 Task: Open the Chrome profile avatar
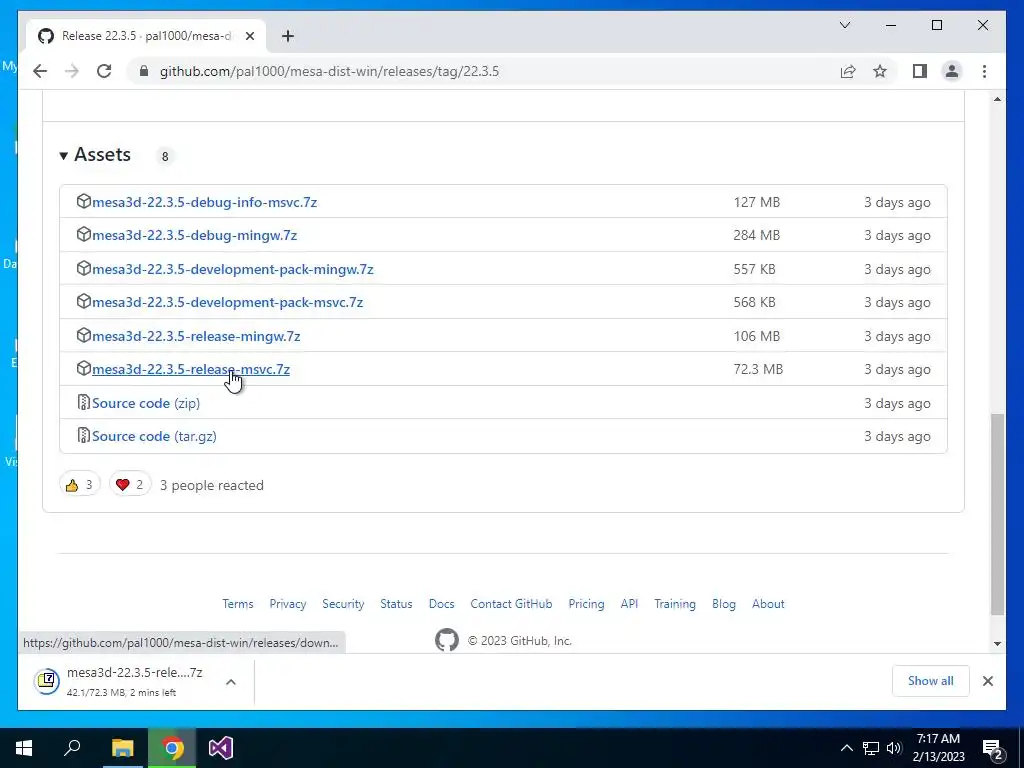click(952, 71)
